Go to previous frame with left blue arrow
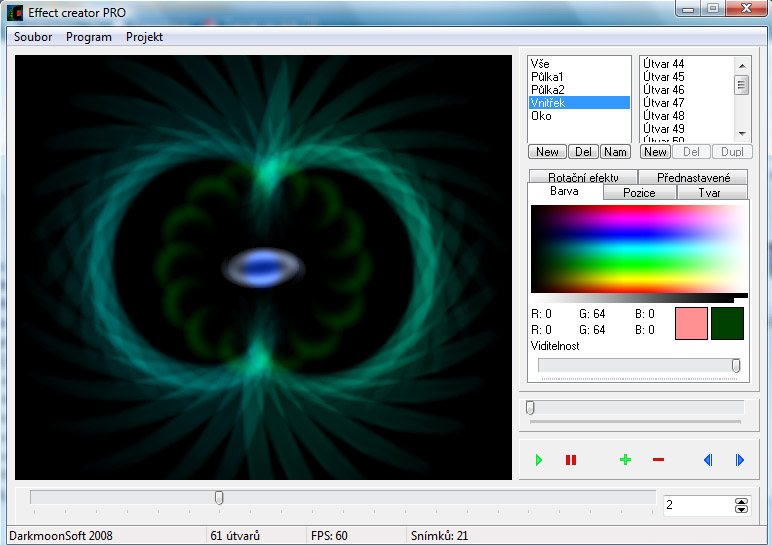Image resolution: width=772 pixels, height=545 pixels. 708,460
